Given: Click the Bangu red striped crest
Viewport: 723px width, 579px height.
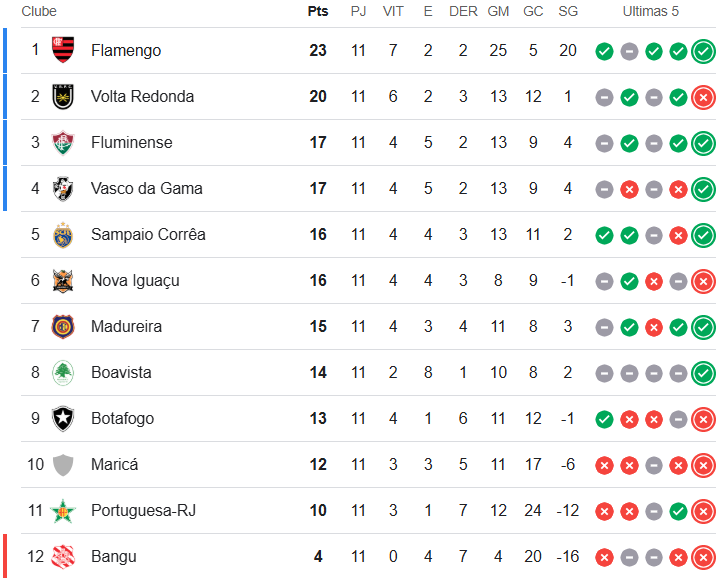Looking at the screenshot, I should tap(63, 556).
